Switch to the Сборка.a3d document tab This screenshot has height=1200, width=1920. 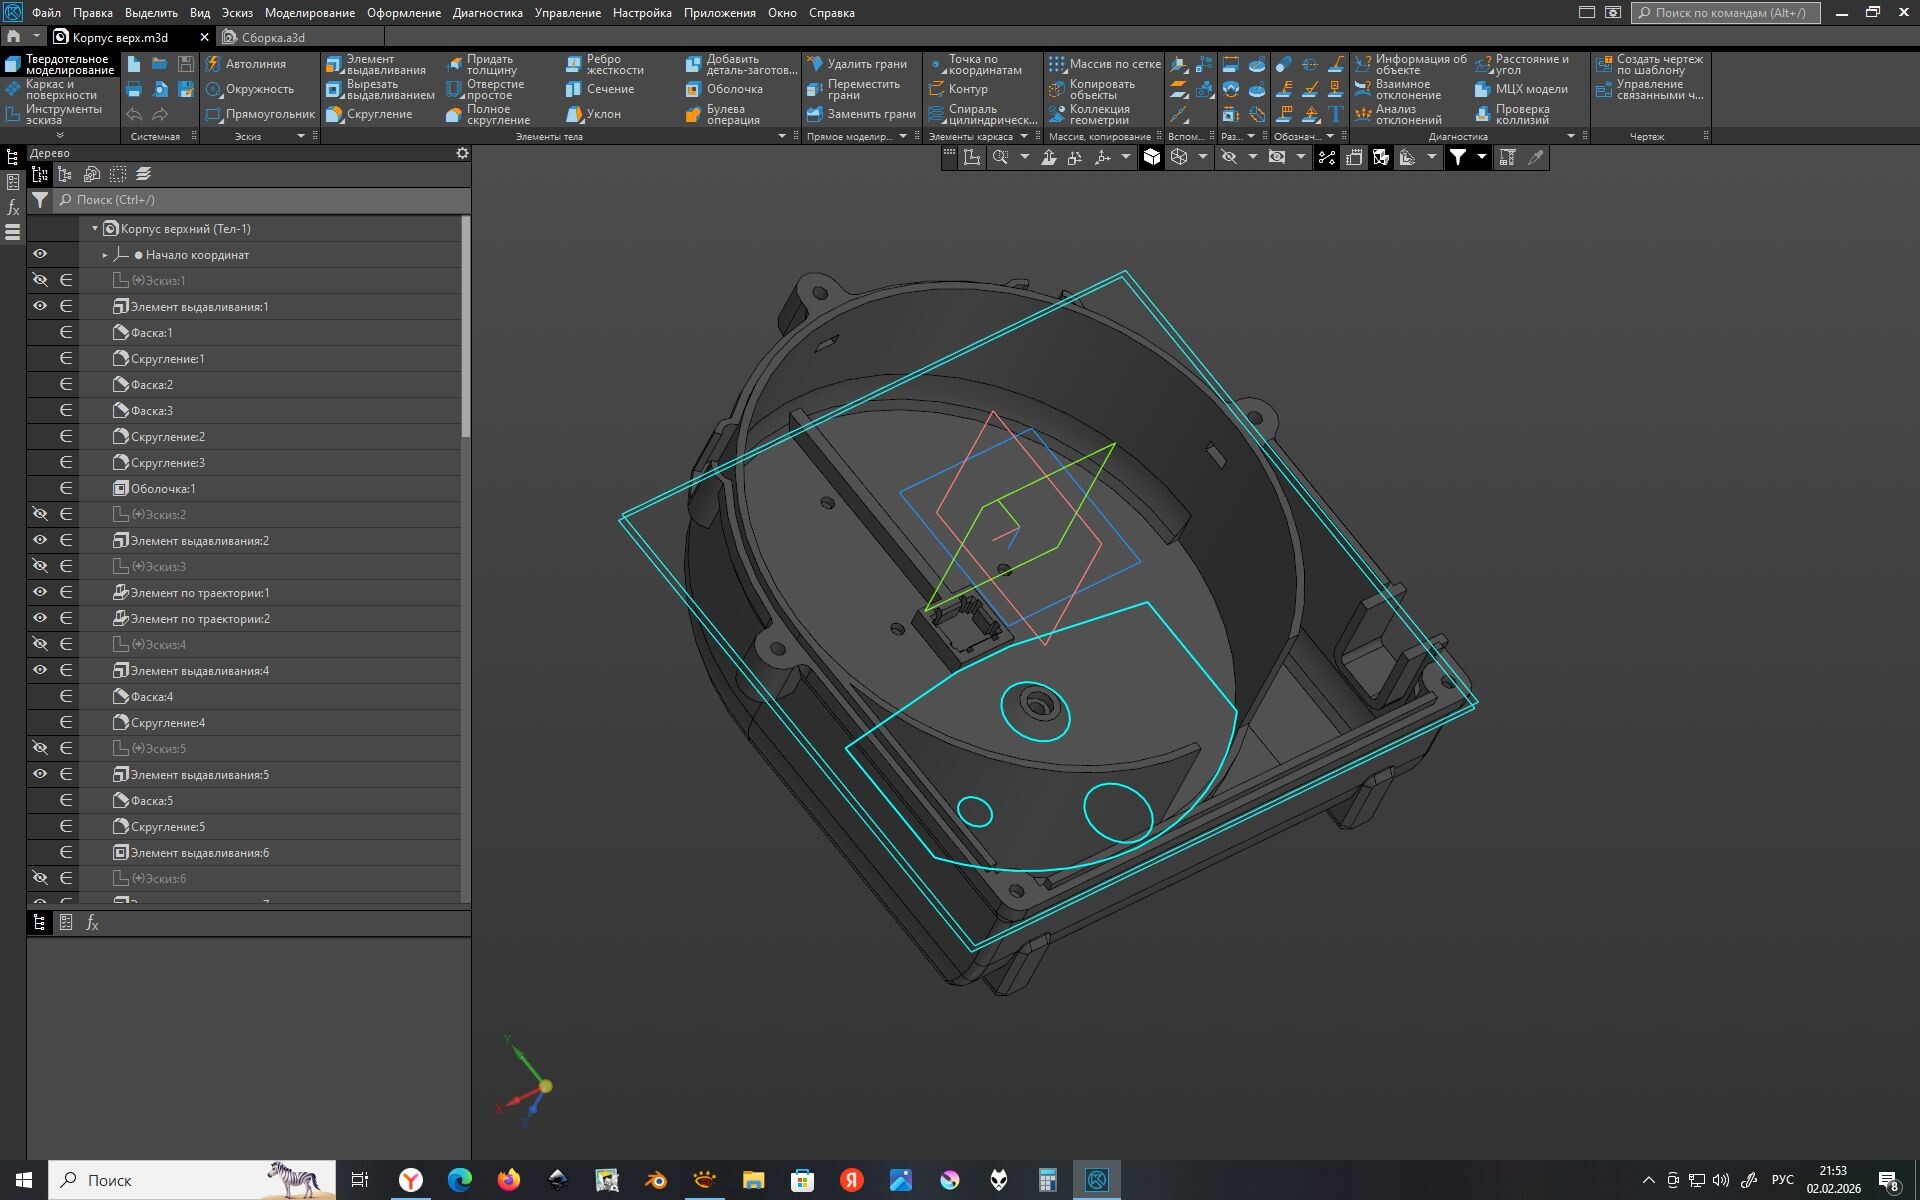coord(272,37)
